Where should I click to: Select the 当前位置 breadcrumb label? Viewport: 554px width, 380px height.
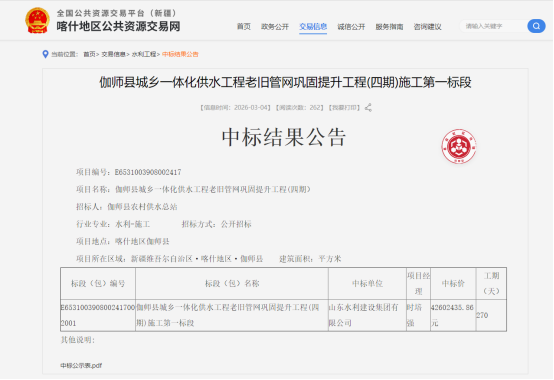(x=64, y=54)
